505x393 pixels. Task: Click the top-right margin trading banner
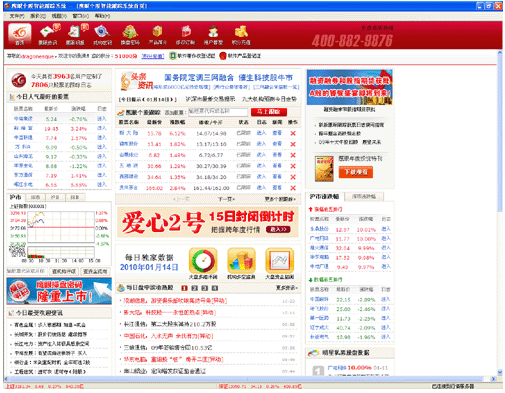[349, 87]
